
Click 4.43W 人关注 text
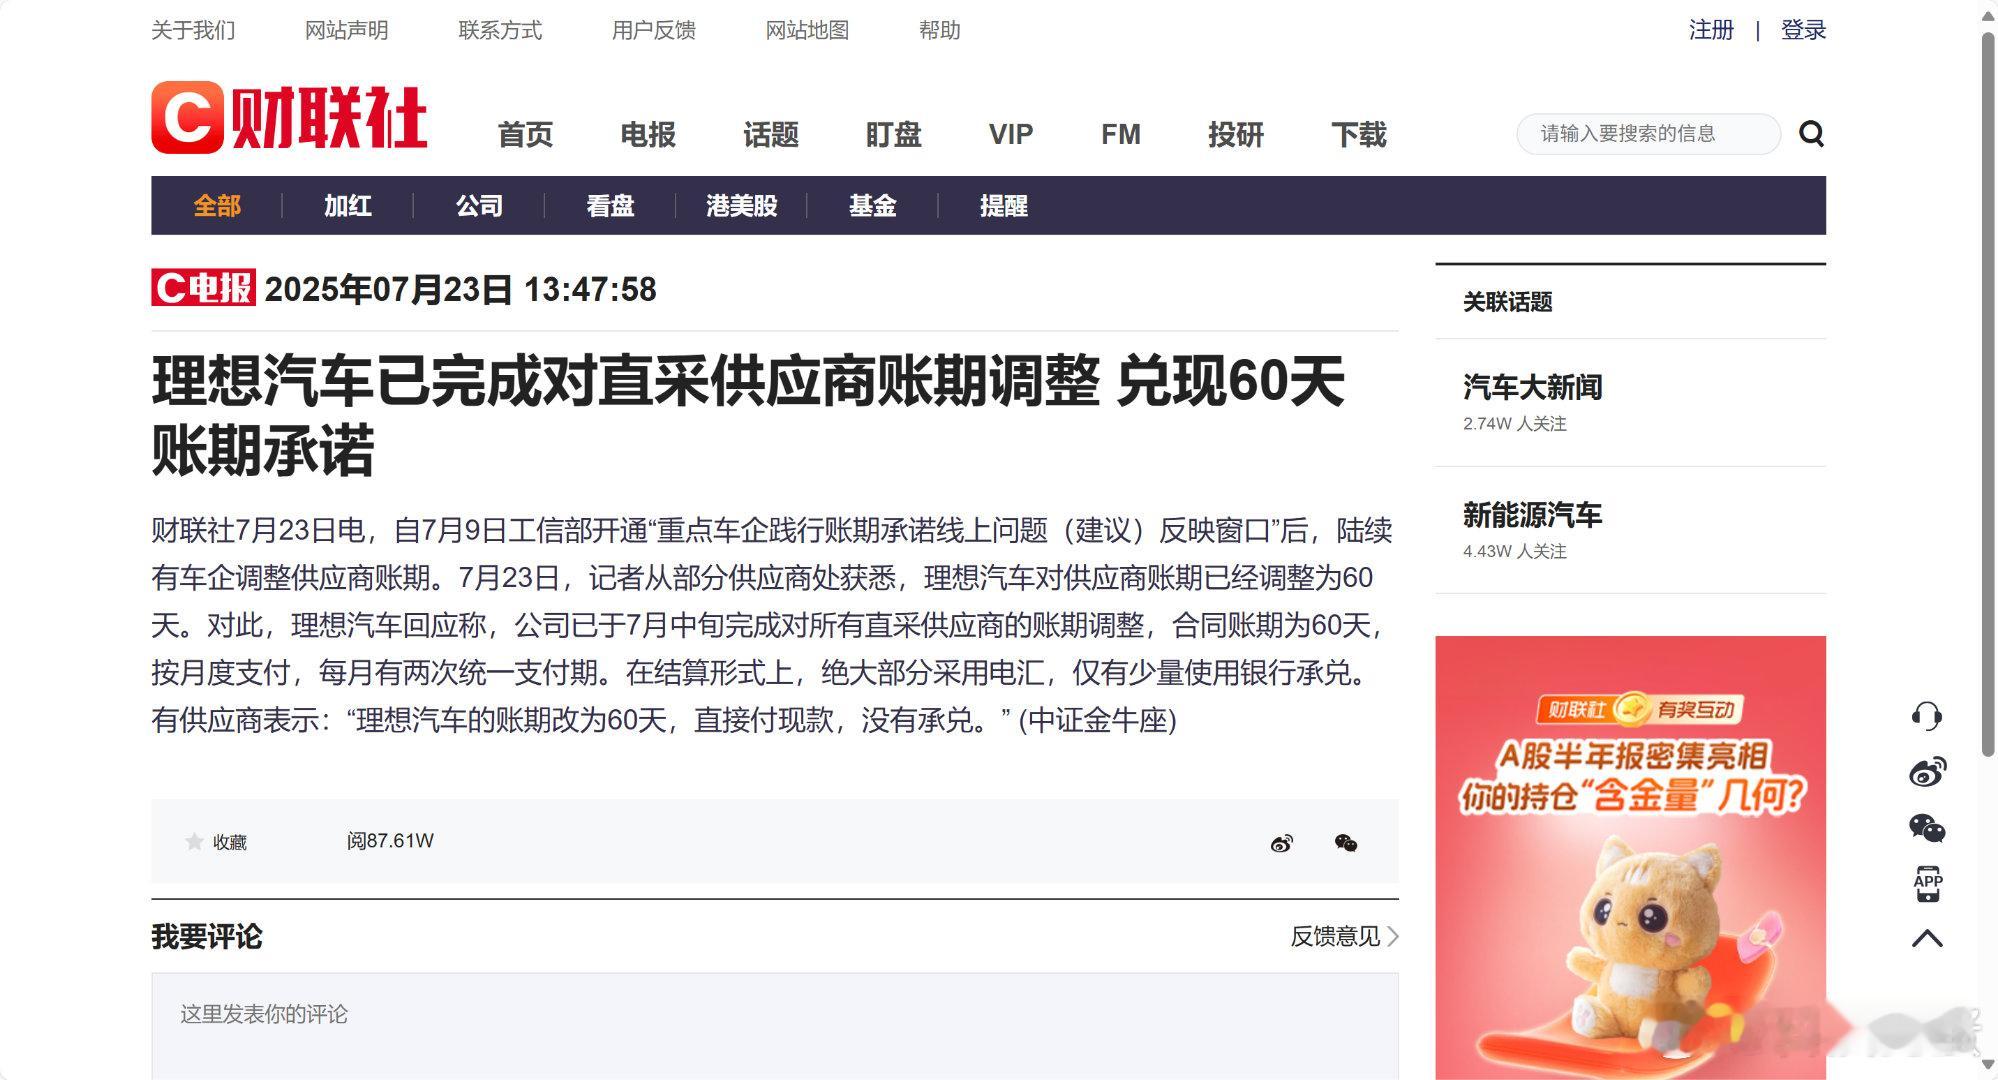[1514, 552]
